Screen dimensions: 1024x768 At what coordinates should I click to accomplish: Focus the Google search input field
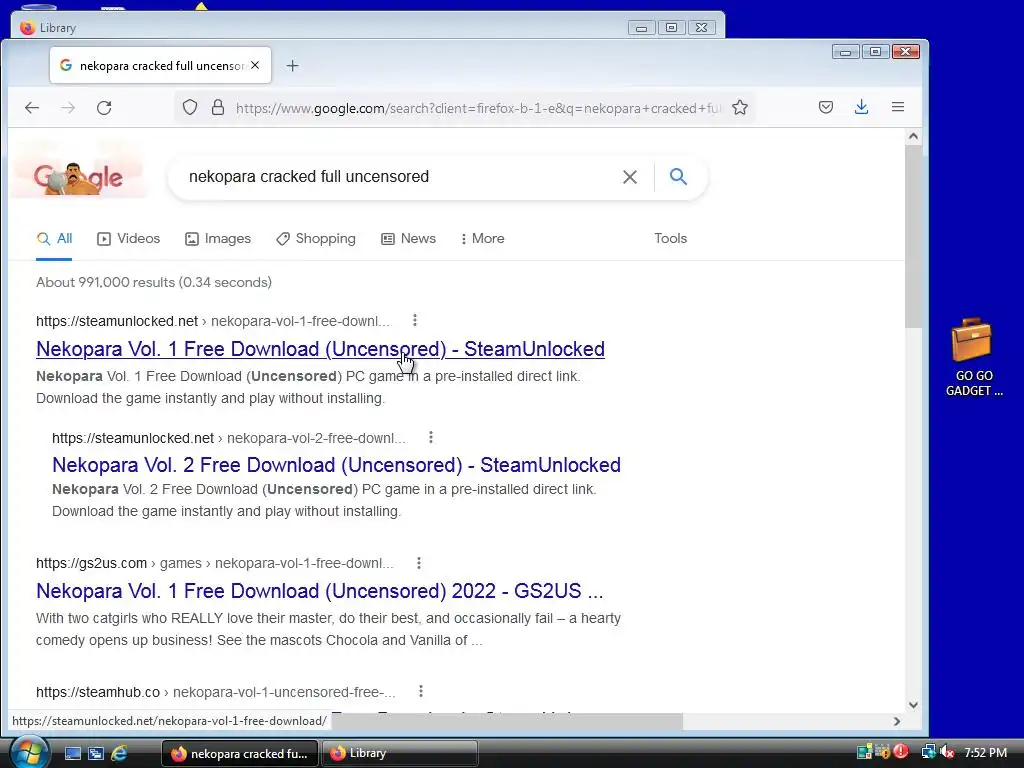coord(398,177)
